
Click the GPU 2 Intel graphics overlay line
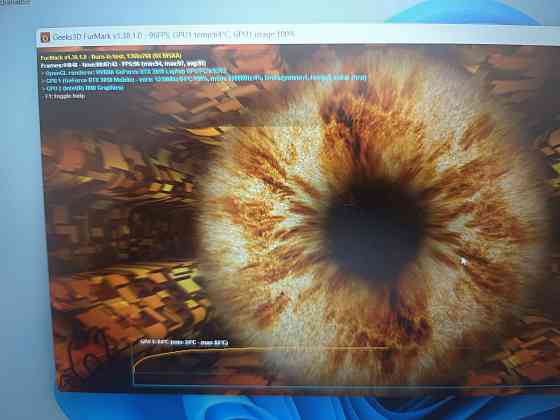click(x=83, y=88)
